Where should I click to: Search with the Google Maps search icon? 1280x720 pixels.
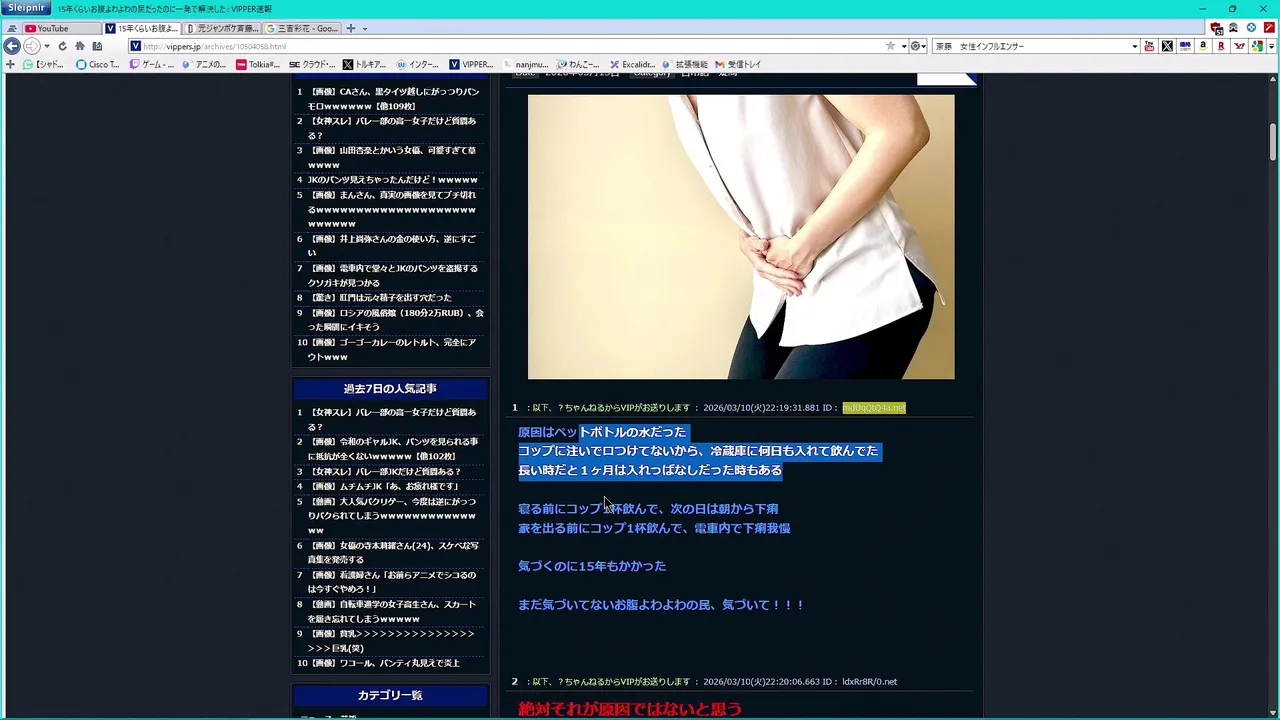tap(1256, 46)
